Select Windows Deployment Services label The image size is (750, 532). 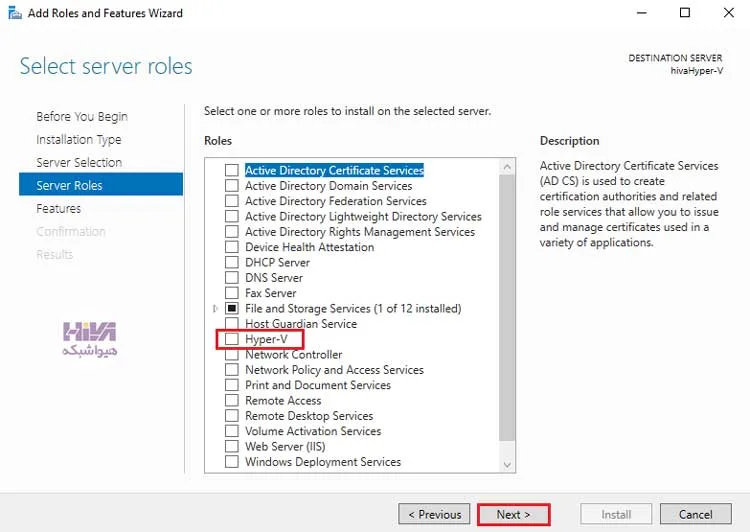point(323,462)
